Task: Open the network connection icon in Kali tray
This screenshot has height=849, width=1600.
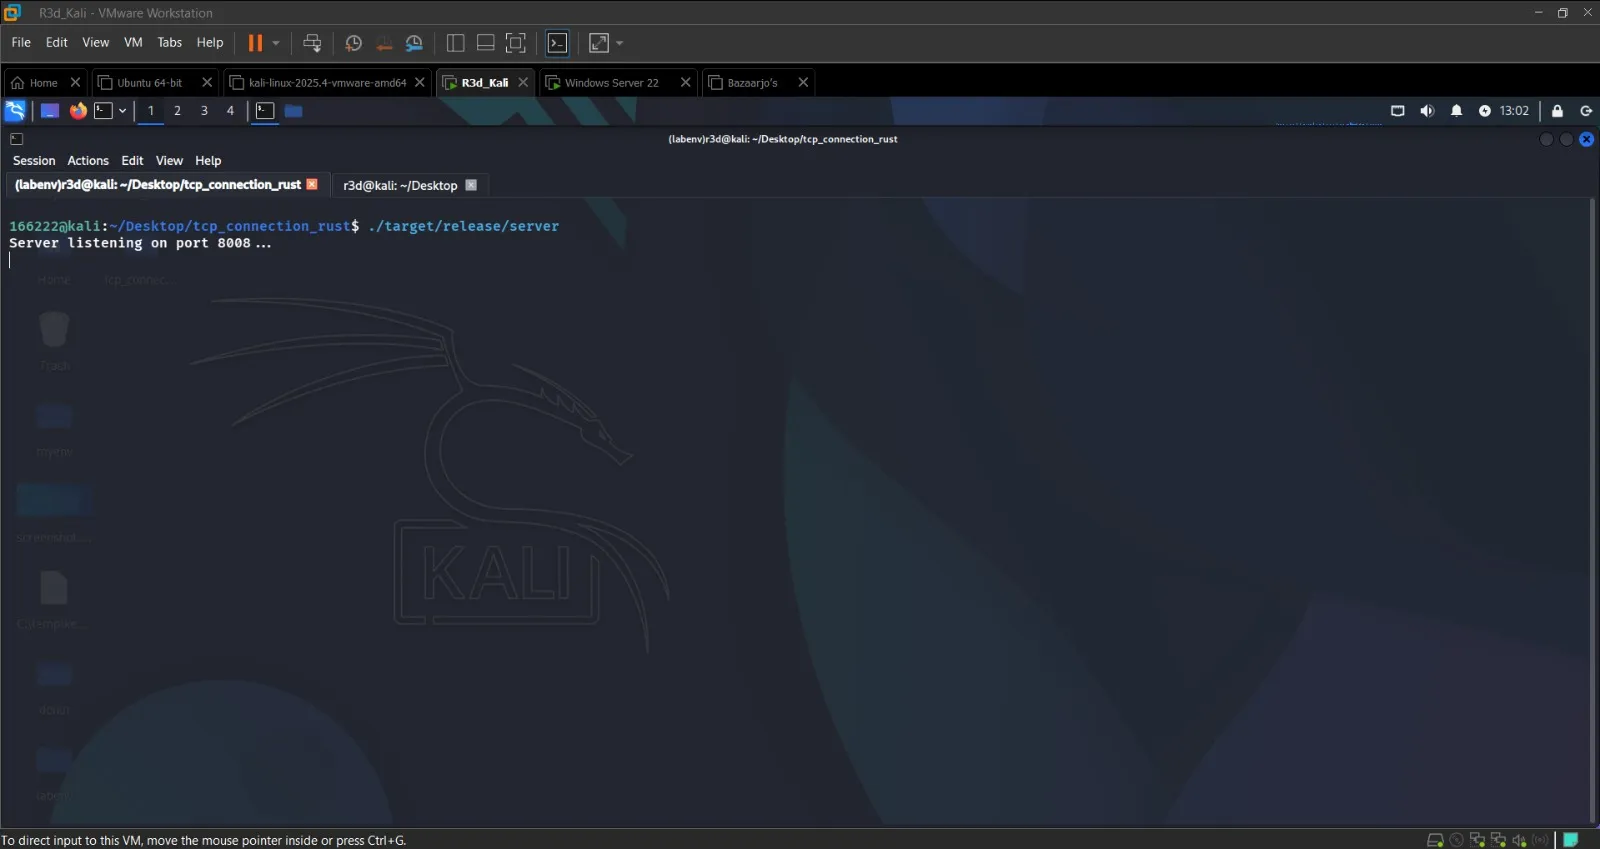Action: tap(1398, 111)
